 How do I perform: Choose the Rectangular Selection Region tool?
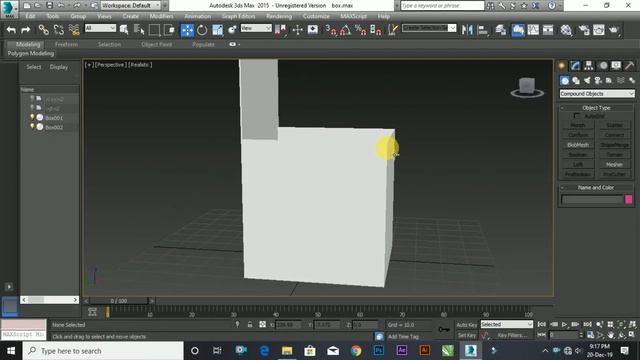pyautogui.click(x=154, y=30)
